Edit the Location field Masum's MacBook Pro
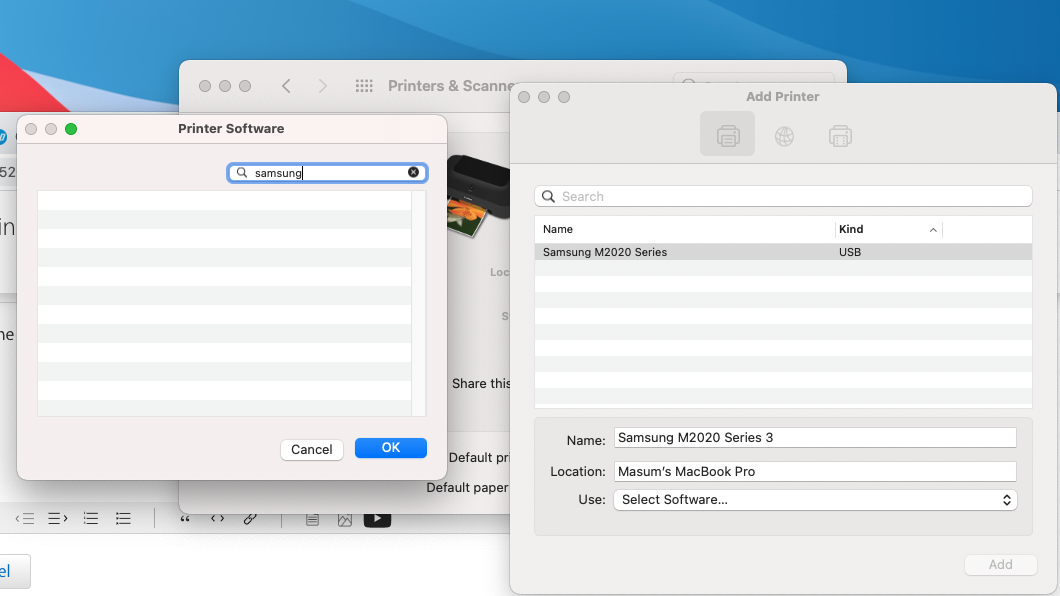The width and height of the screenshot is (1060, 596). tap(815, 472)
